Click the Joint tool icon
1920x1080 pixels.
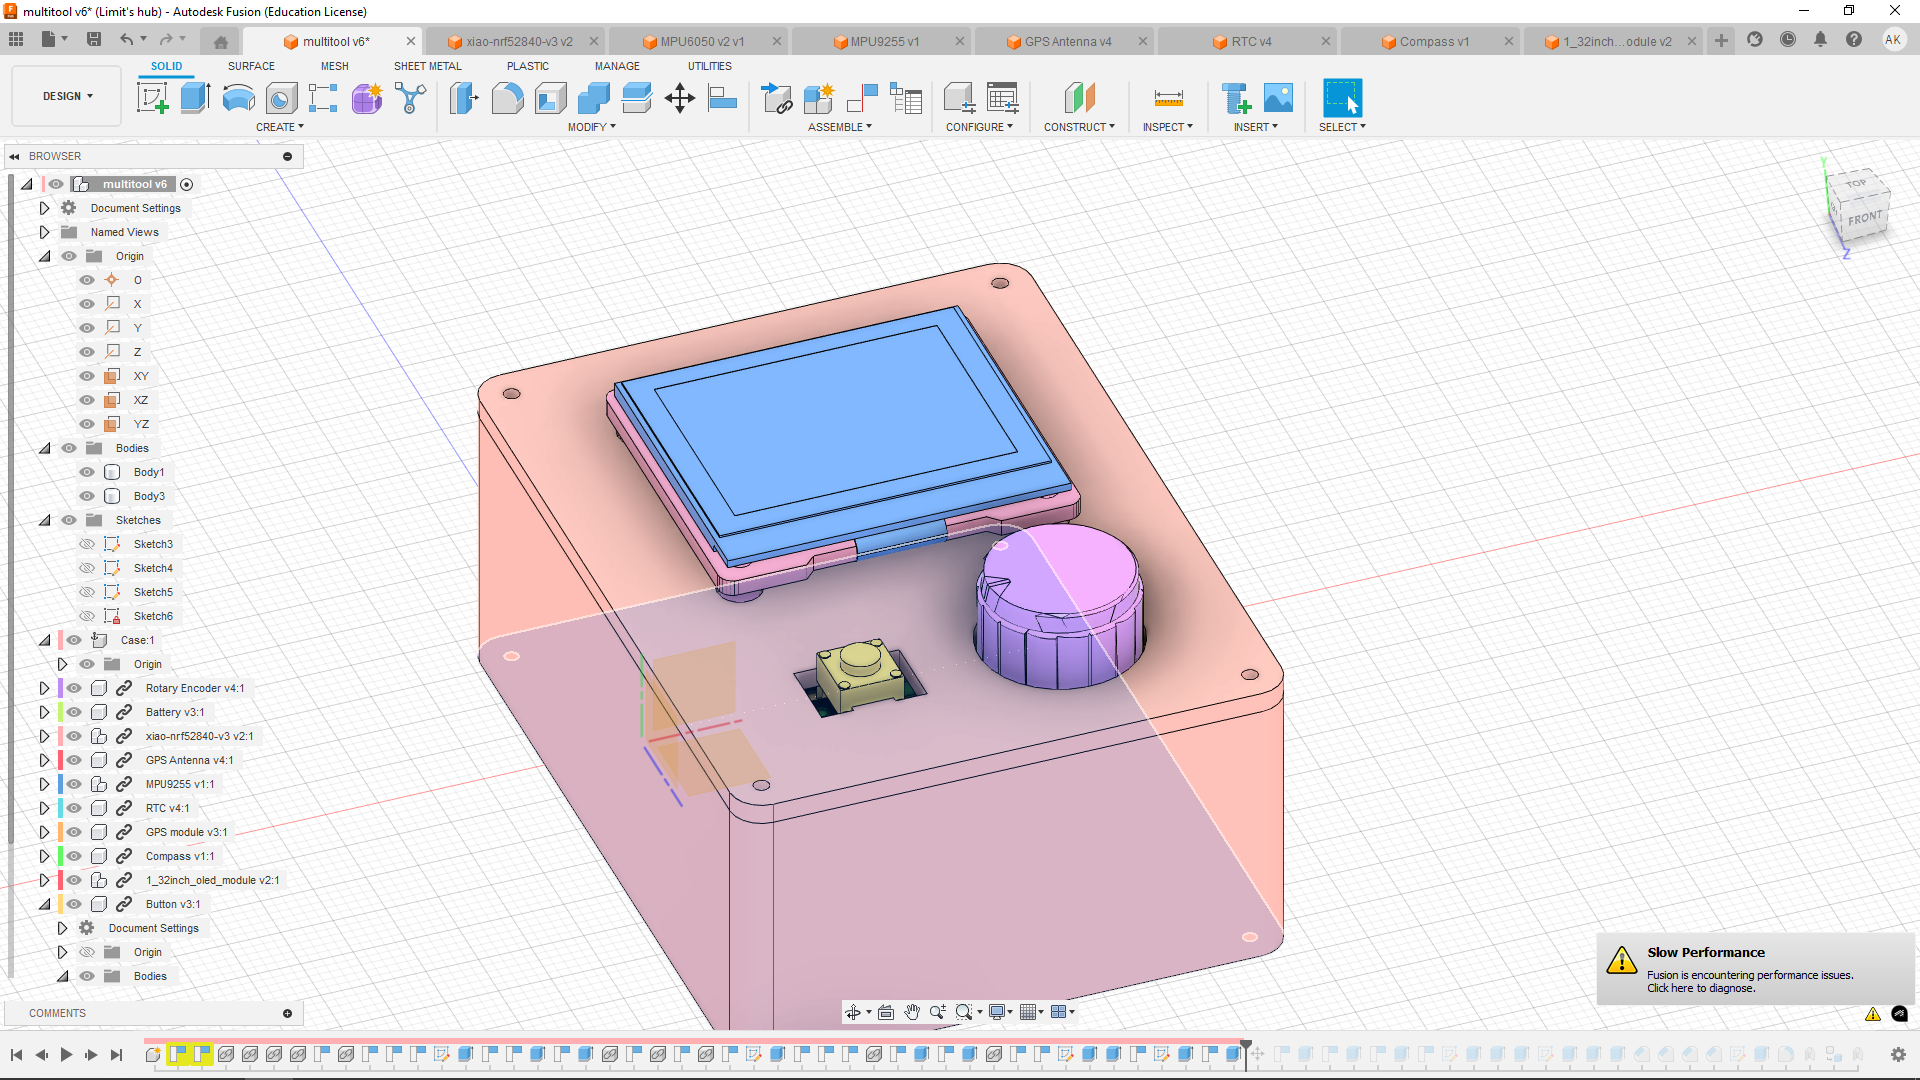[861, 98]
